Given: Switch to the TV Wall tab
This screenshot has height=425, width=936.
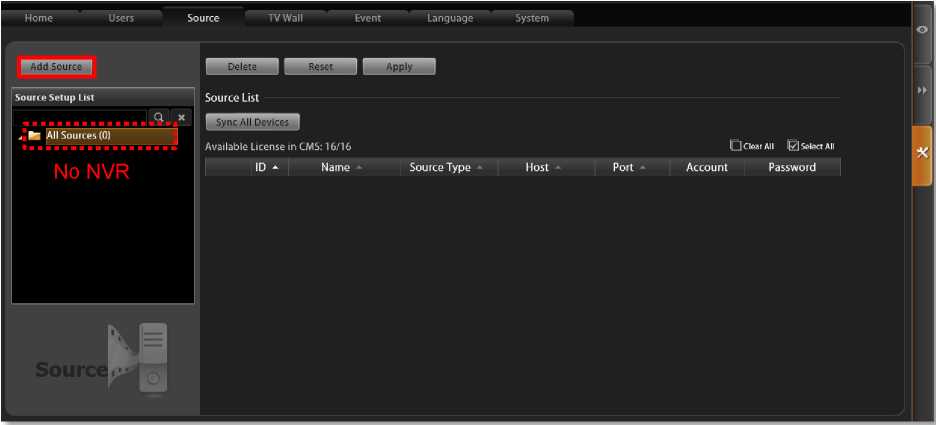Looking at the screenshot, I should point(285,18).
